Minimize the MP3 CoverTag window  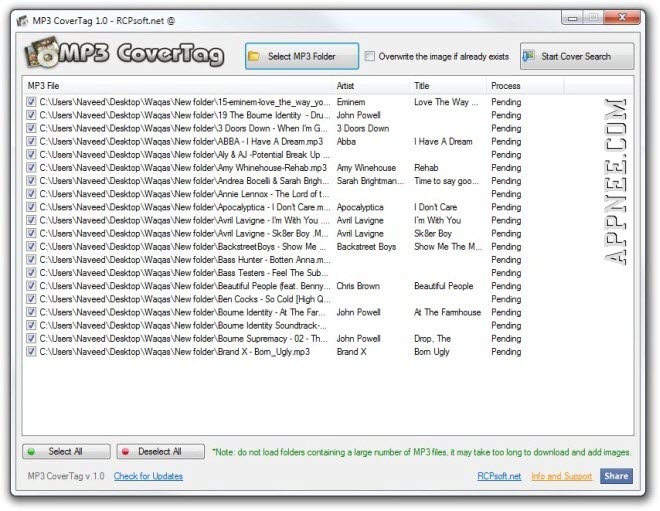tap(572, 18)
